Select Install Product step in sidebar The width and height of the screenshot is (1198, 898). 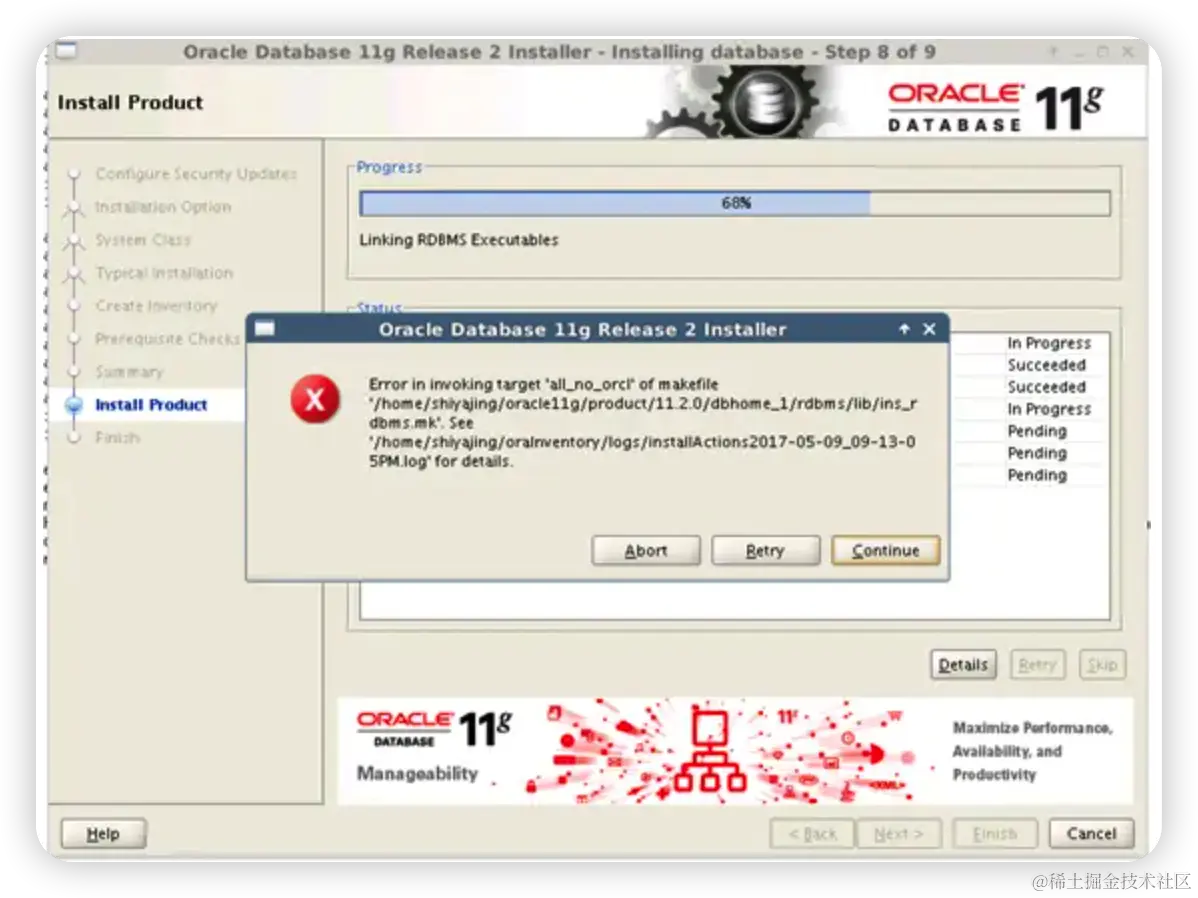coord(151,405)
